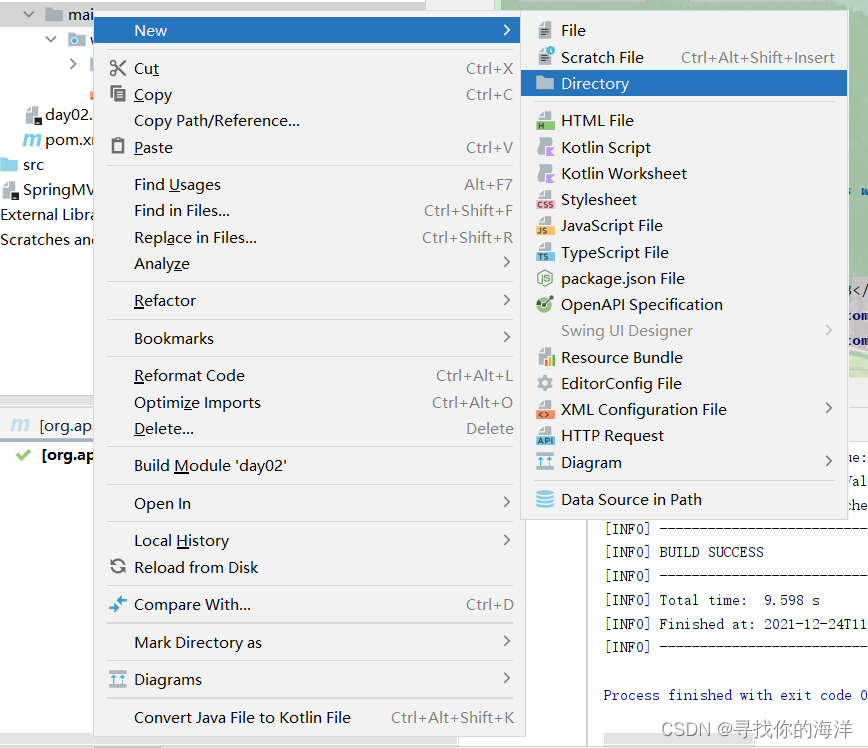Choose Find in Files menu entry
The height and width of the screenshot is (748, 868).
click(x=309, y=211)
